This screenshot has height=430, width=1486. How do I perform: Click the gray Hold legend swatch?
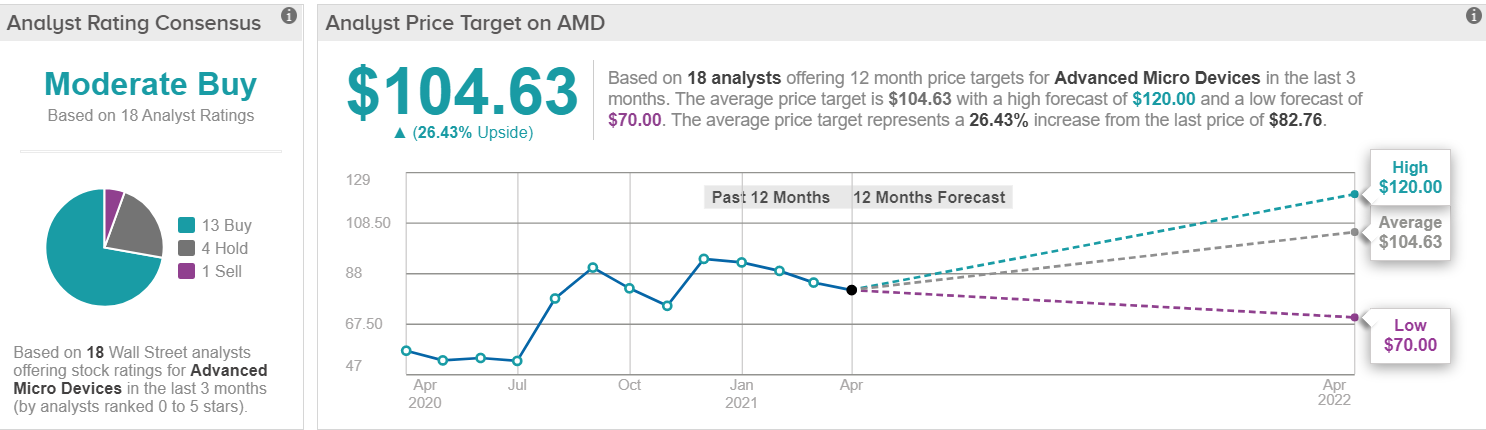point(185,248)
